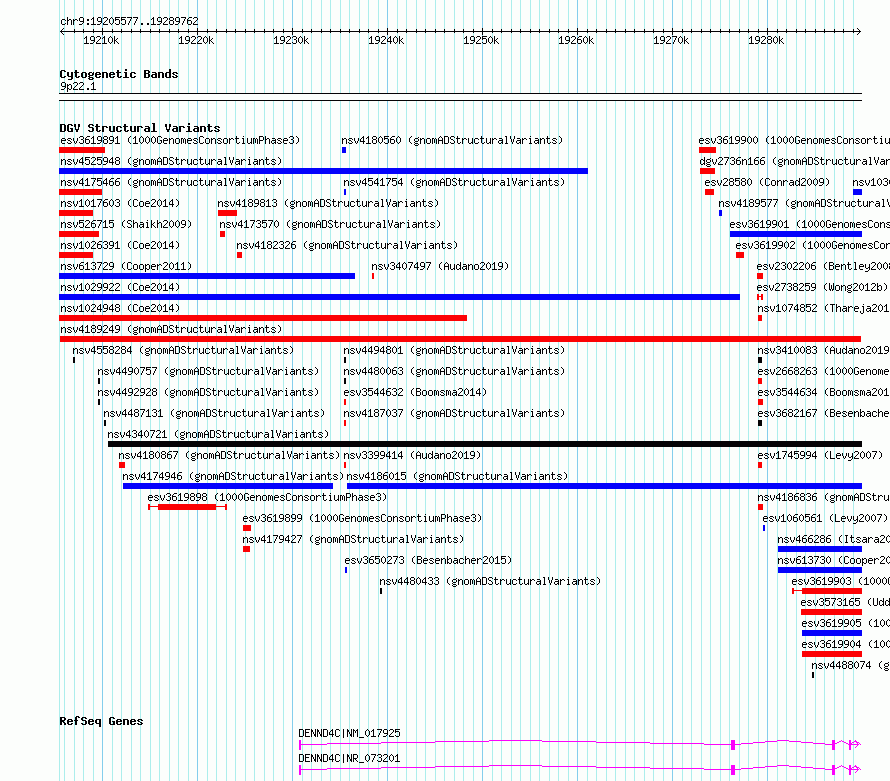This screenshot has width=890, height=781.
Task: Open esv3650273 (Besenbacher2015) label
Action: coord(428,560)
